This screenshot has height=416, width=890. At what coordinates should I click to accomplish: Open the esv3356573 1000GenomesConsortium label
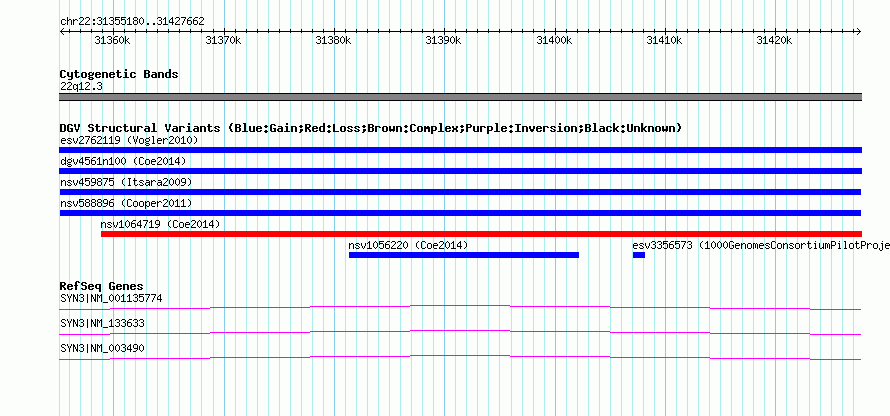pyautogui.click(x=761, y=245)
